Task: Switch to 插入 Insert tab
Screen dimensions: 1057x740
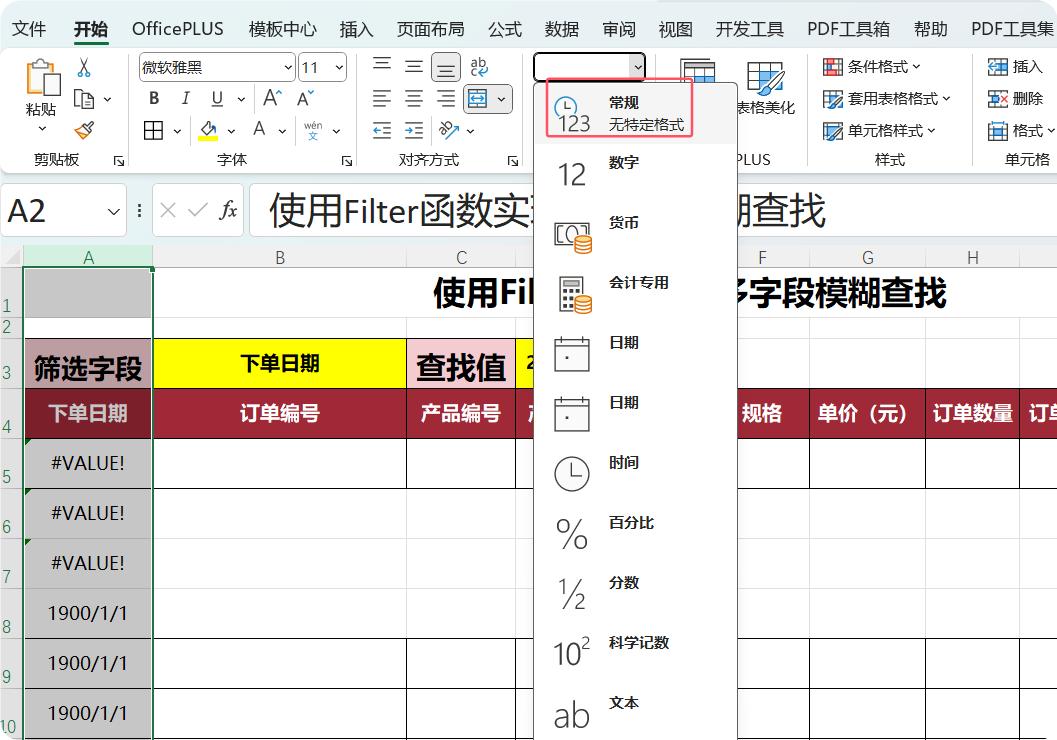Action: [x=356, y=29]
